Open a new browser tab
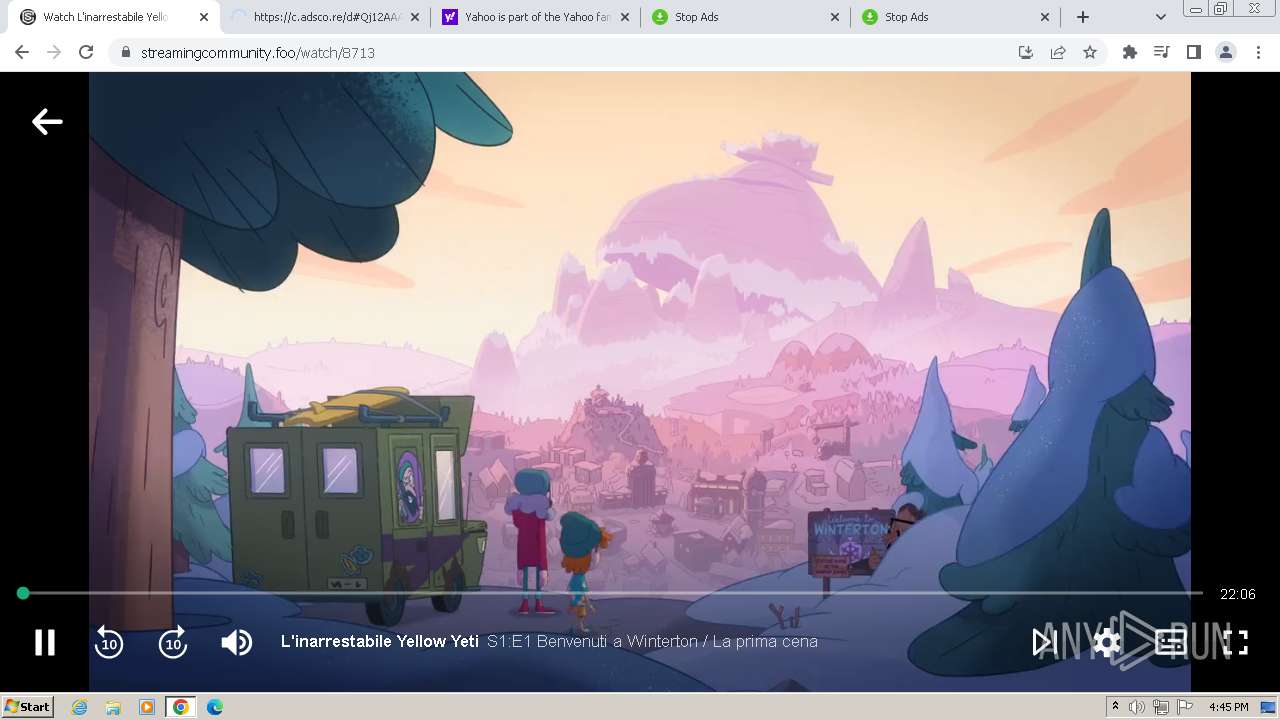1280x720 pixels. coord(1083,17)
